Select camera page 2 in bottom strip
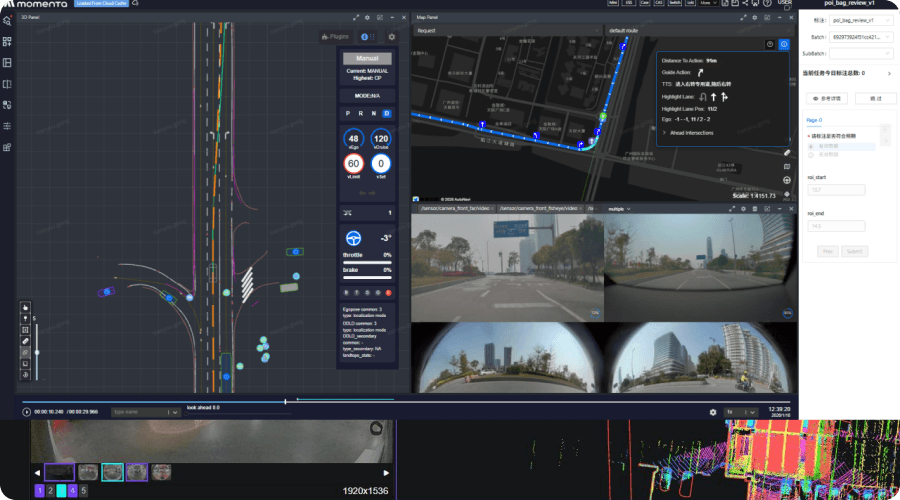The image size is (900, 500). point(51,491)
